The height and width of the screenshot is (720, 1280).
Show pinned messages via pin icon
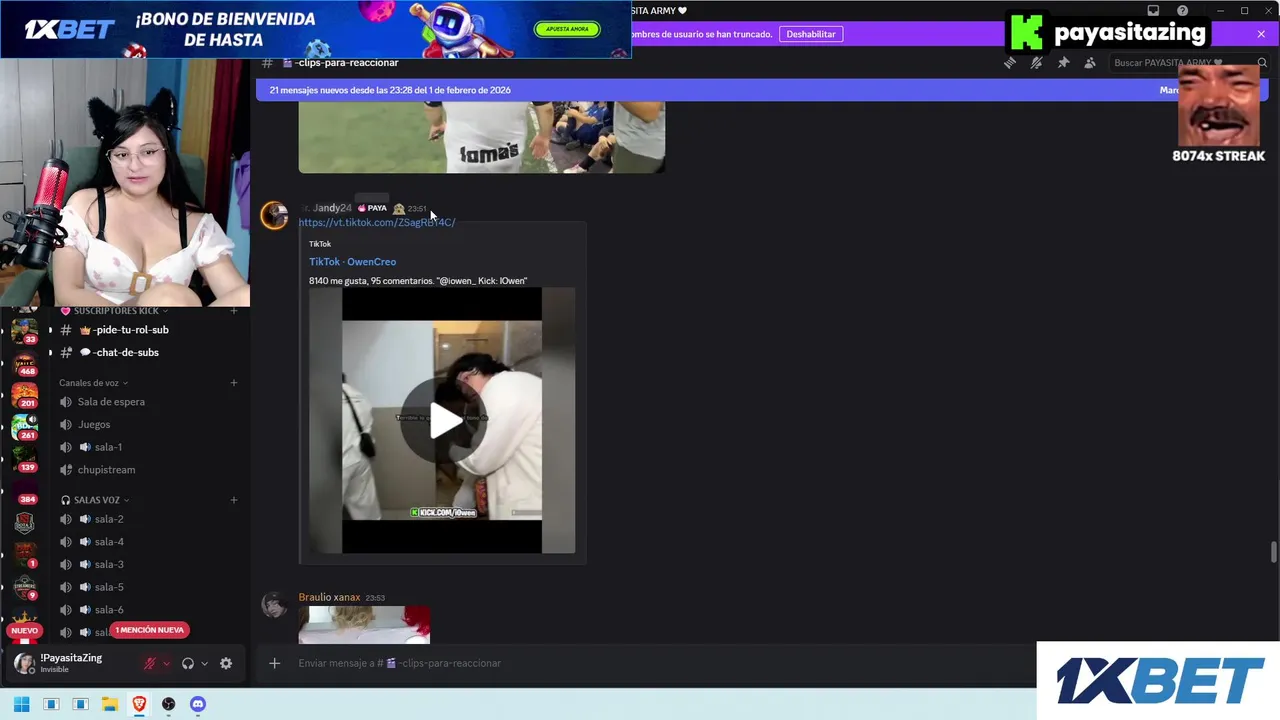(x=1063, y=63)
